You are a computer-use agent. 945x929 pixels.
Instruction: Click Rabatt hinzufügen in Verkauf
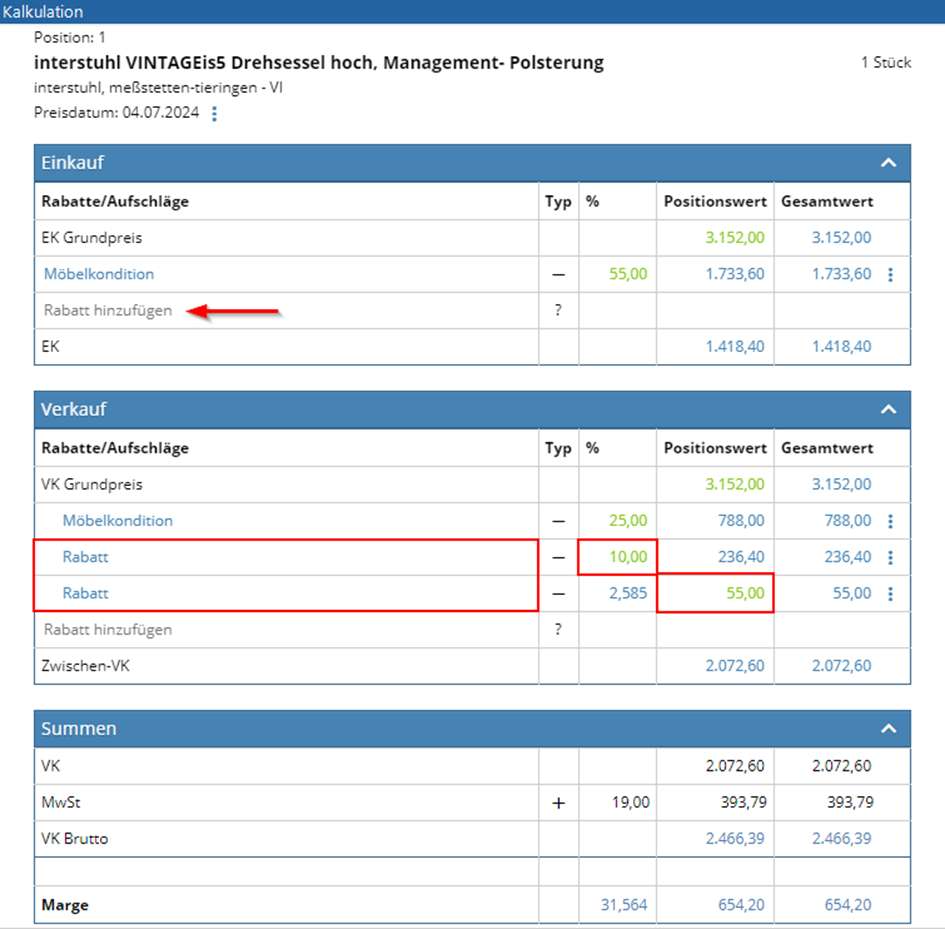(x=108, y=630)
